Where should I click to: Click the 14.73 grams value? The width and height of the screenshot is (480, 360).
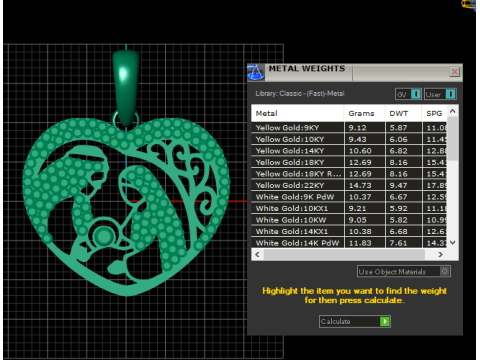(360, 185)
